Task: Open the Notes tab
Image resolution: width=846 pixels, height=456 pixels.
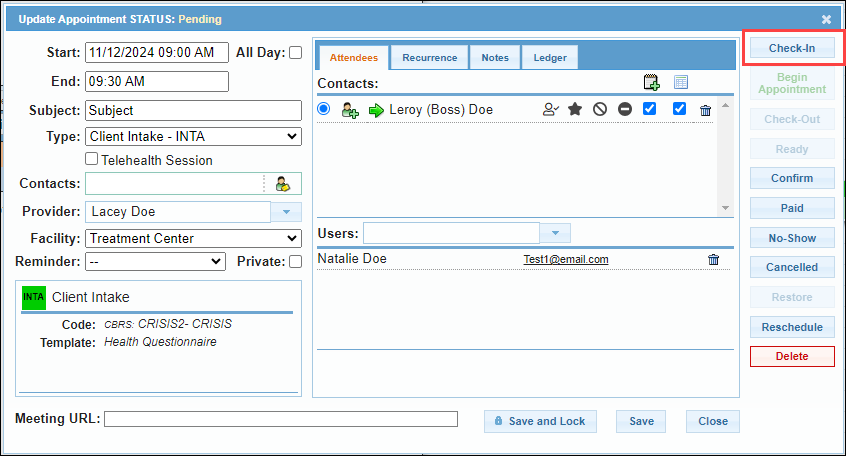Action: click(x=495, y=58)
